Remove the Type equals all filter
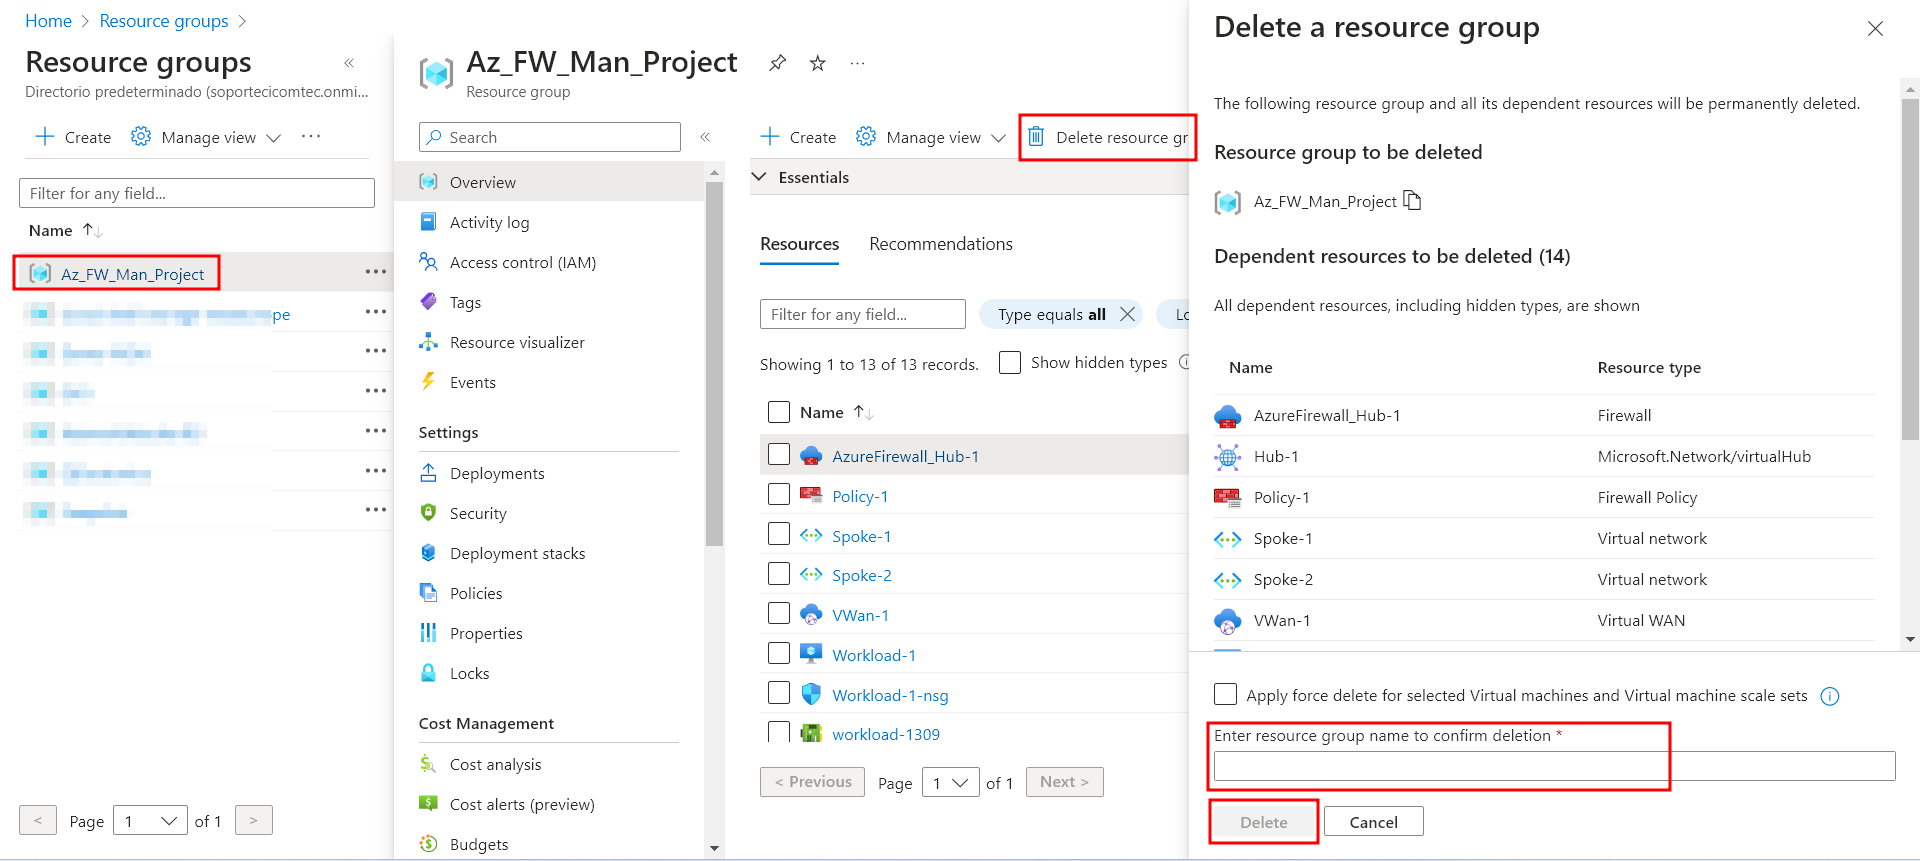The width and height of the screenshot is (1920, 861). click(x=1128, y=314)
